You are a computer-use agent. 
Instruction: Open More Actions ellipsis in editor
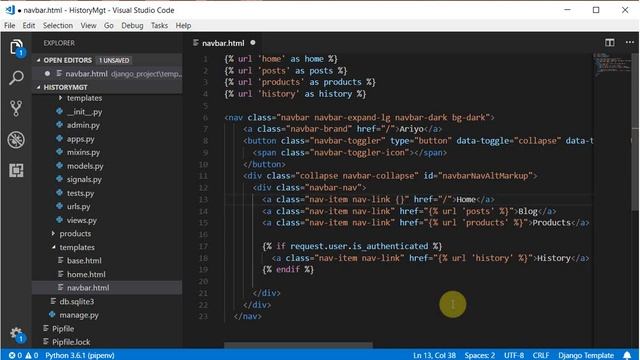coord(630,42)
